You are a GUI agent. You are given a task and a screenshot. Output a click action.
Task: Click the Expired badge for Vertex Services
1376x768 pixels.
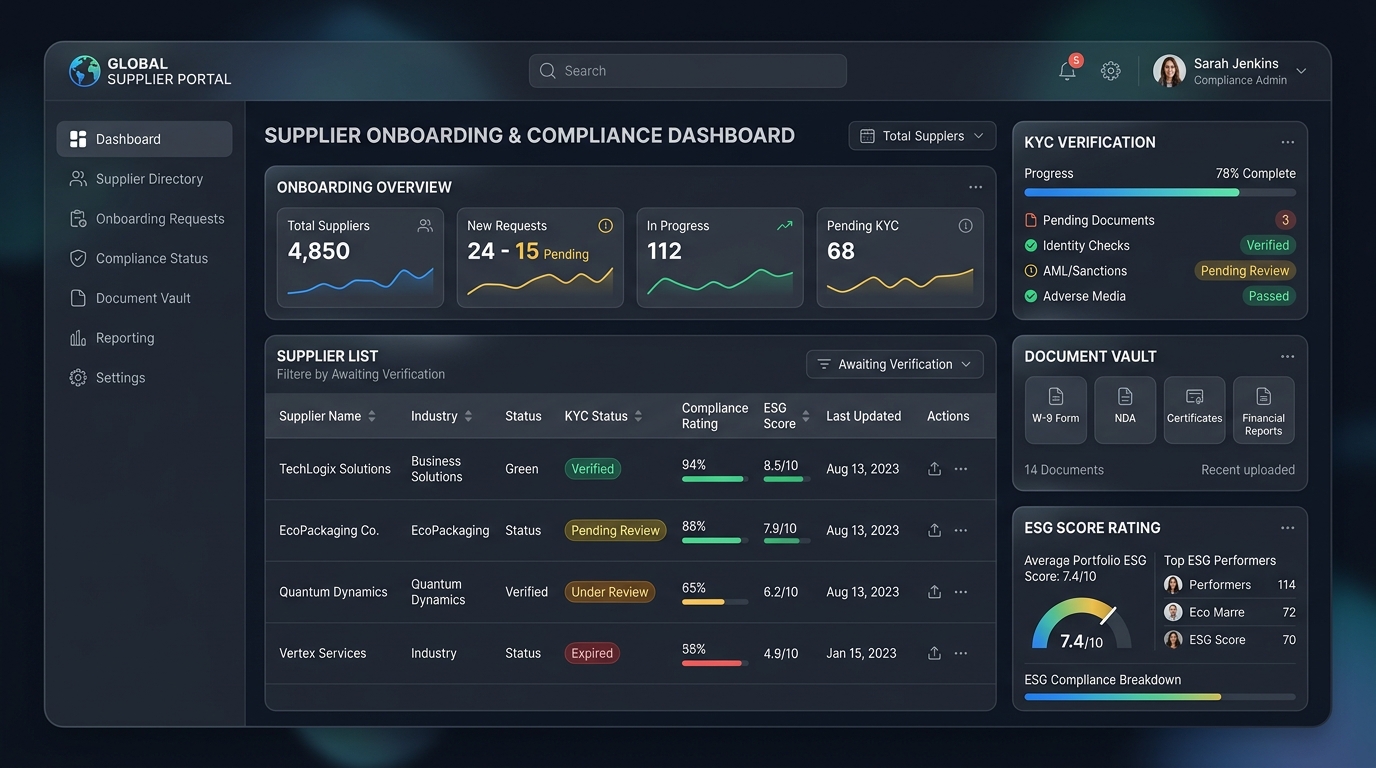[x=592, y=653]
